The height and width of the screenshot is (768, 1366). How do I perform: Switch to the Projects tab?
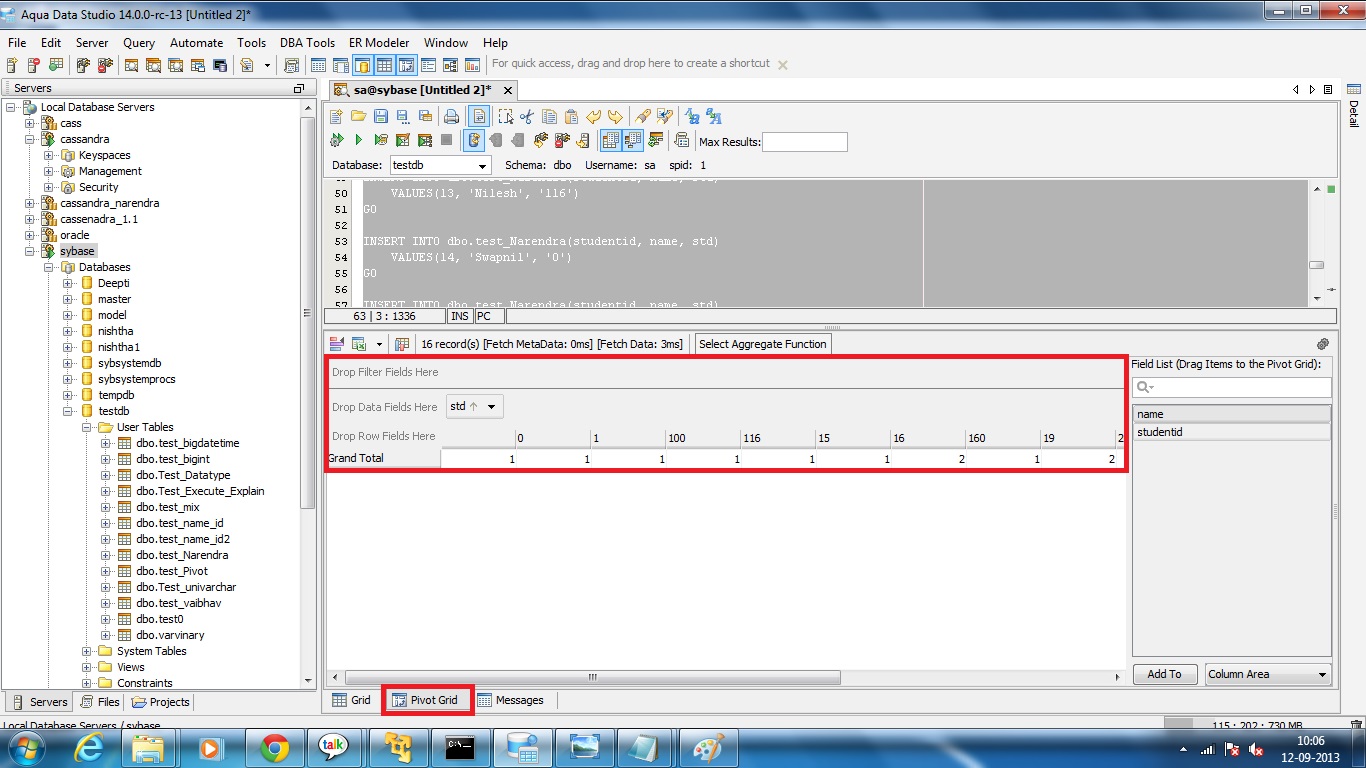tap(160, 702)
